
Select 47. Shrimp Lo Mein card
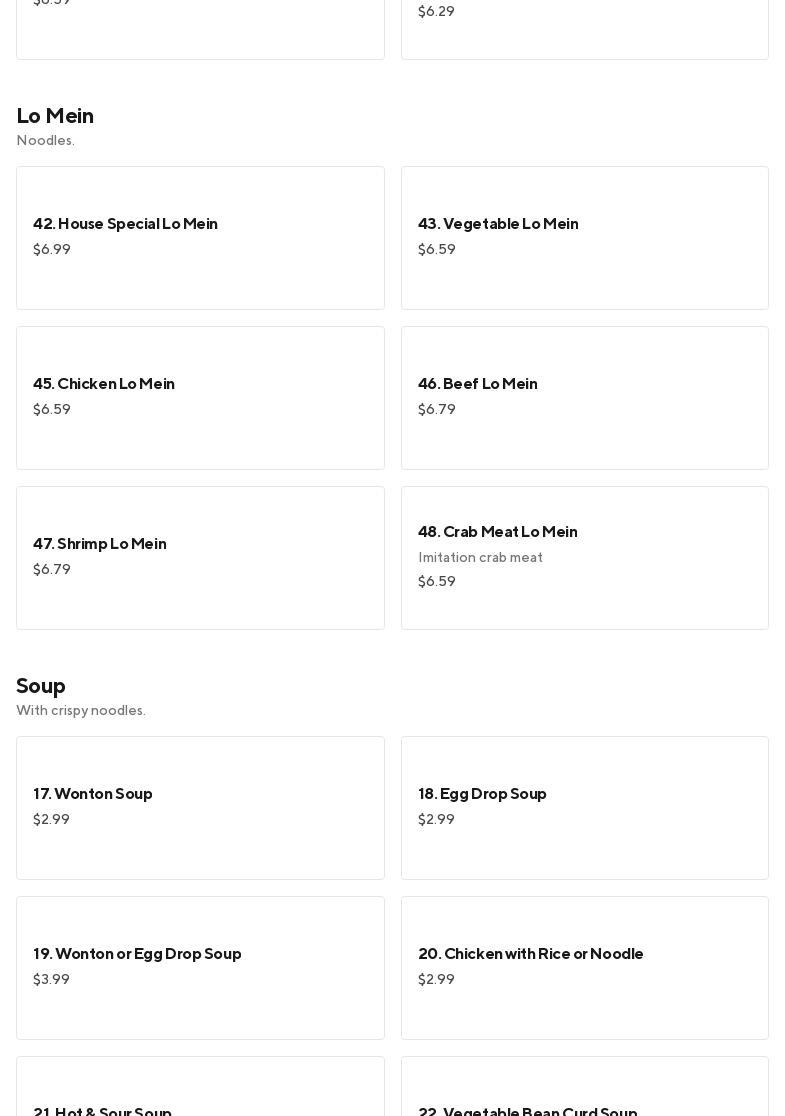(200, 557)
